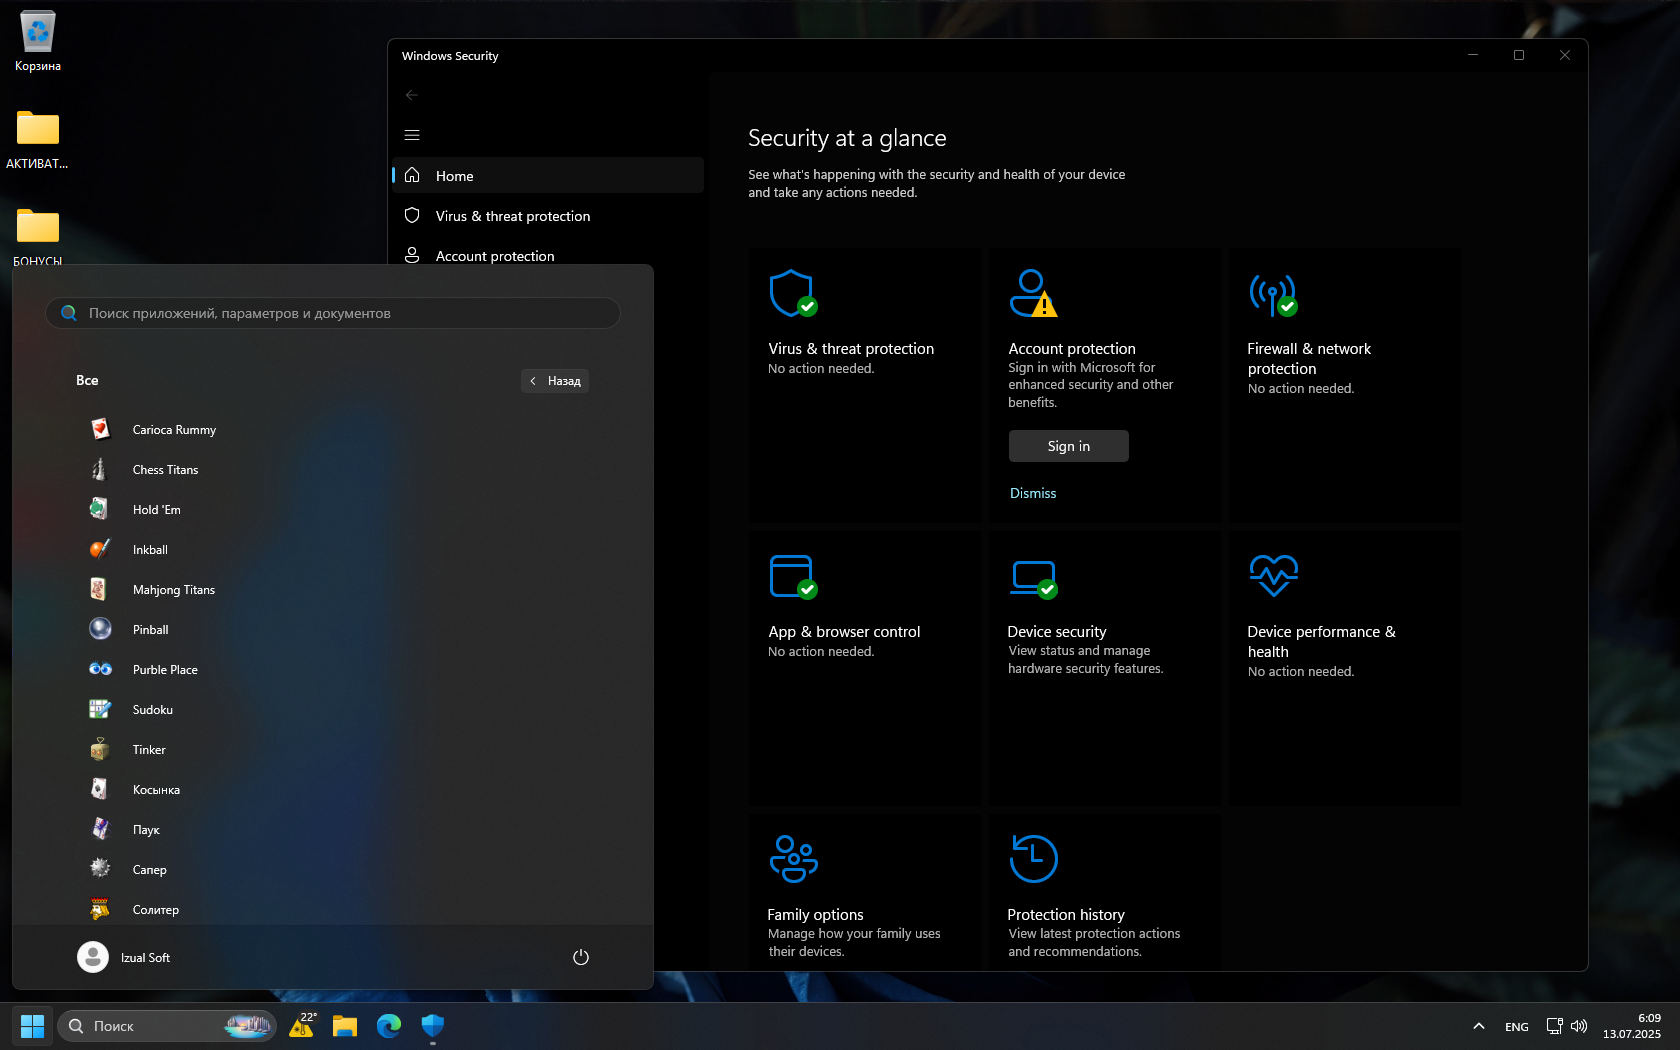Open App & browser control window icon

click(x=793, y=576)
